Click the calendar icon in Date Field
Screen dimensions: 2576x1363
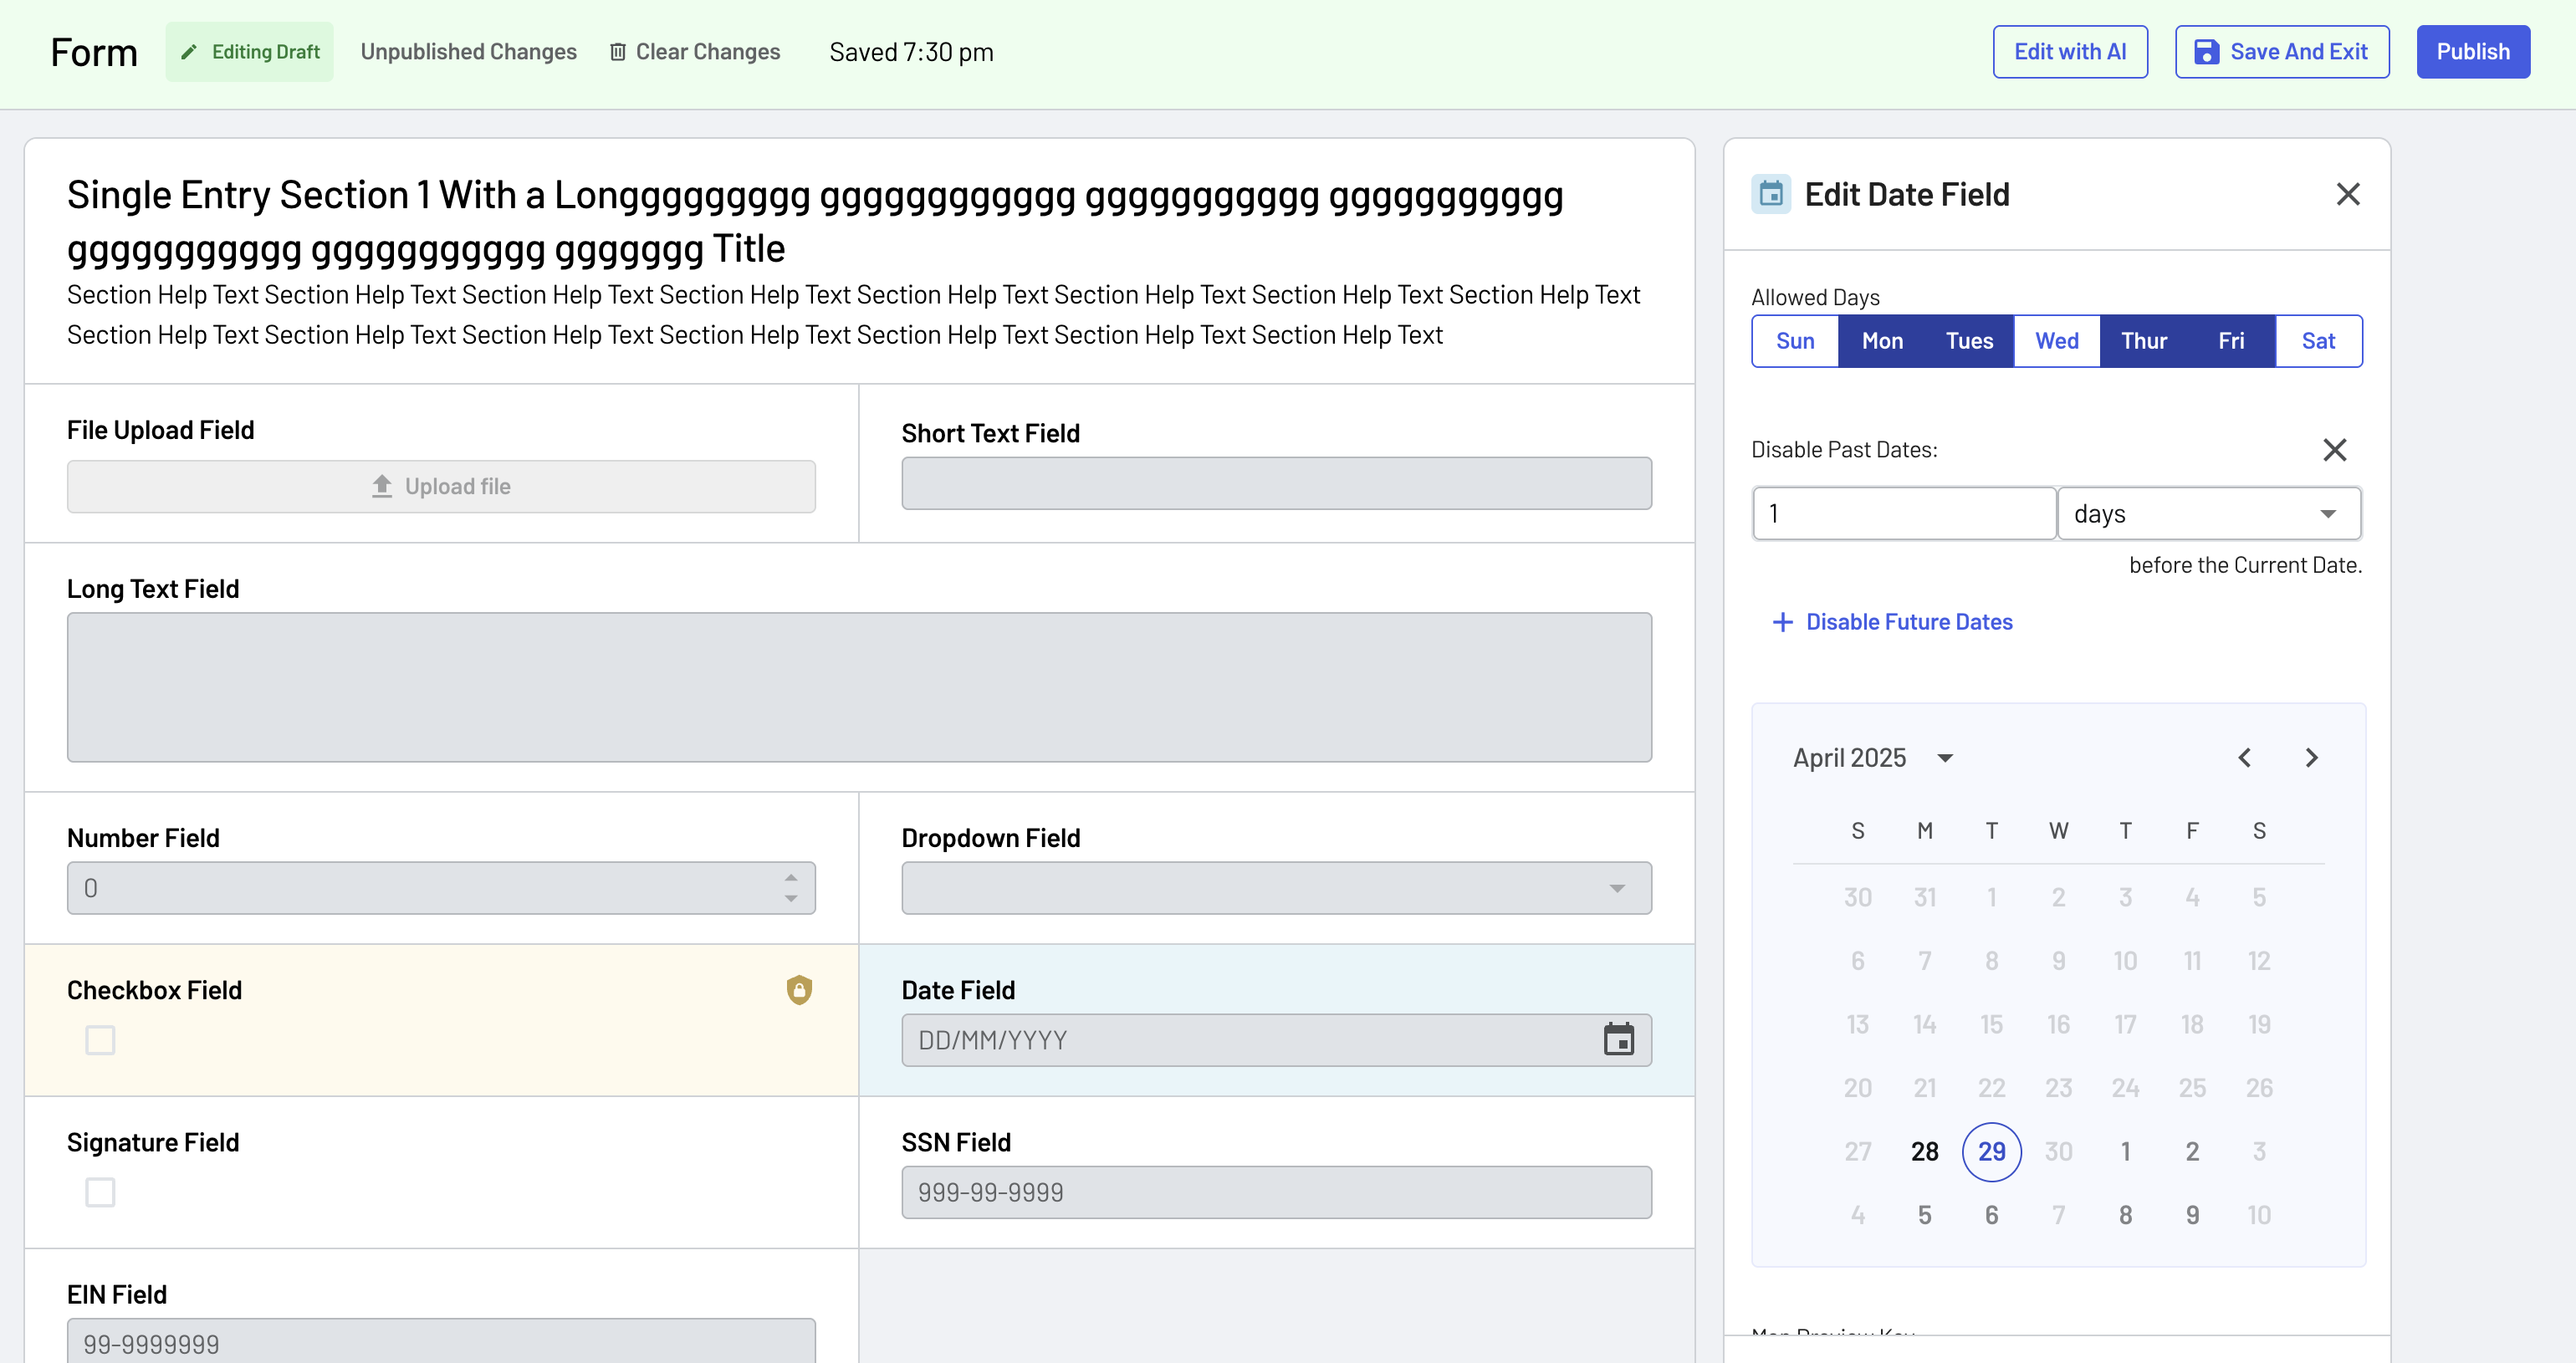pos(1618,1039)
